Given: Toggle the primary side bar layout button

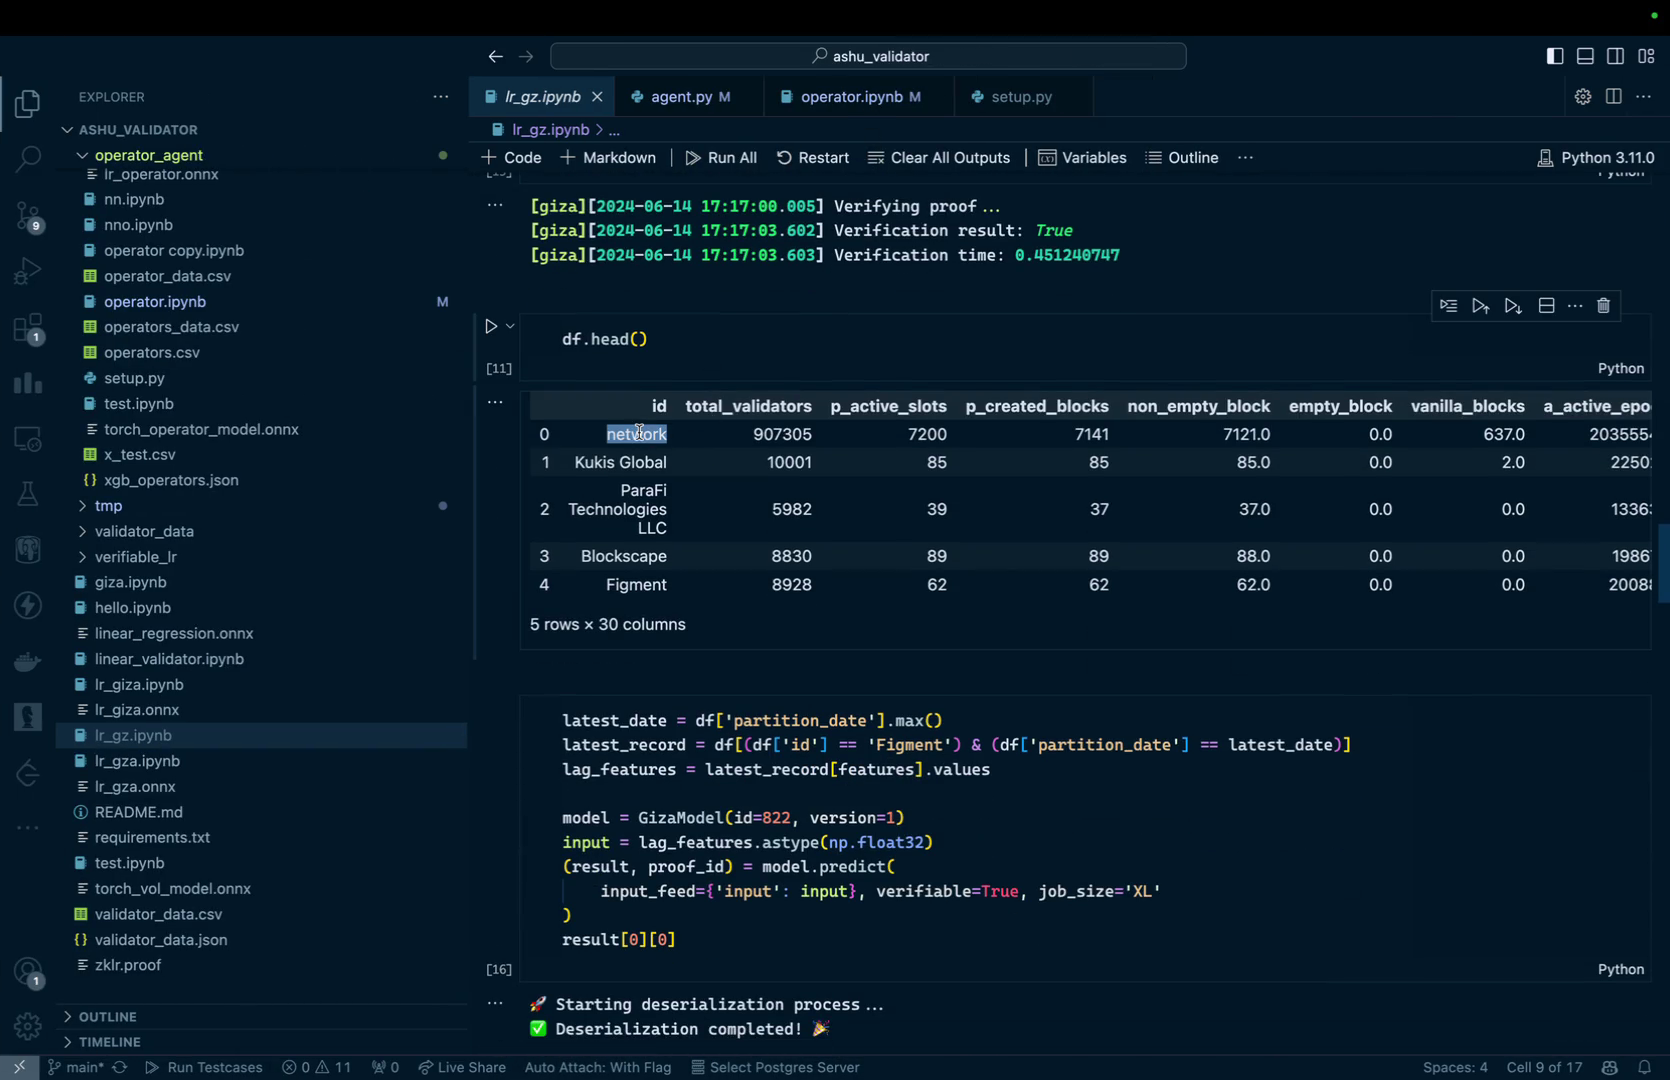Looking at the screenshot, I should (x=1554, y=57).
